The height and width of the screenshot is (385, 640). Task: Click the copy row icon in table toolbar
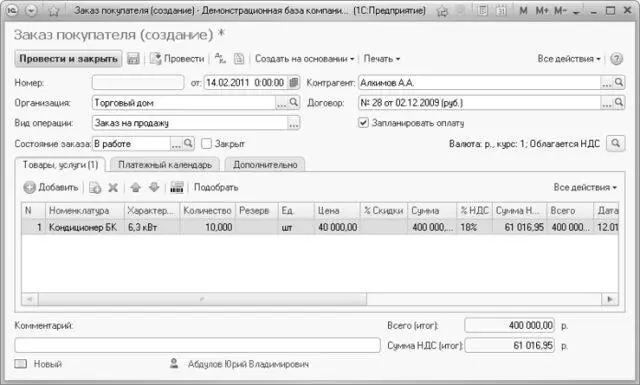[95, 187]
